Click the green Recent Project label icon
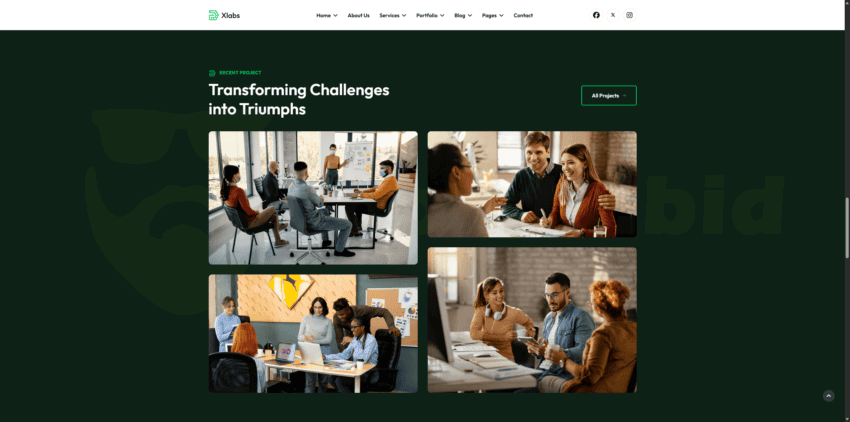Image resolution: width=850 pixels, height=422 pixels. point(212,73)
